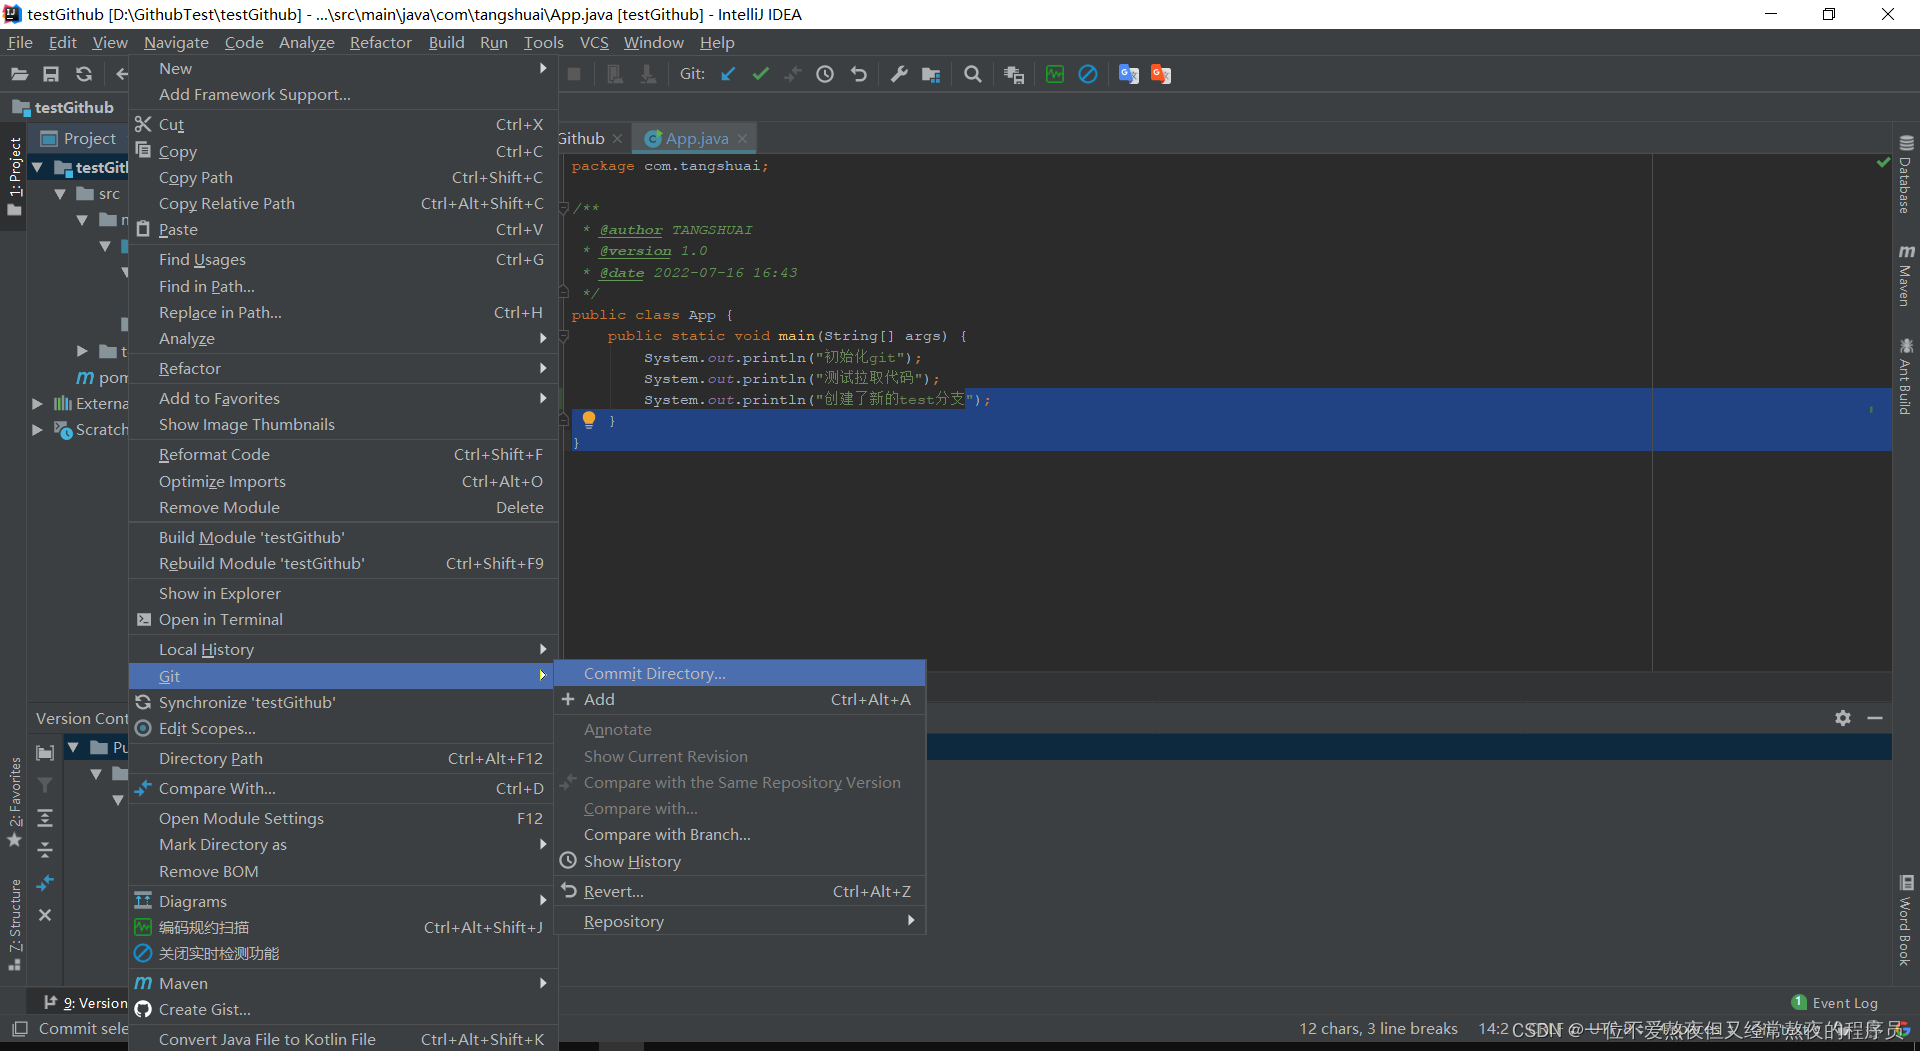Switch to the App.java editor tab
Image resolution: width=1920 pixels, height=1051 pixels.
click(696, 139)
